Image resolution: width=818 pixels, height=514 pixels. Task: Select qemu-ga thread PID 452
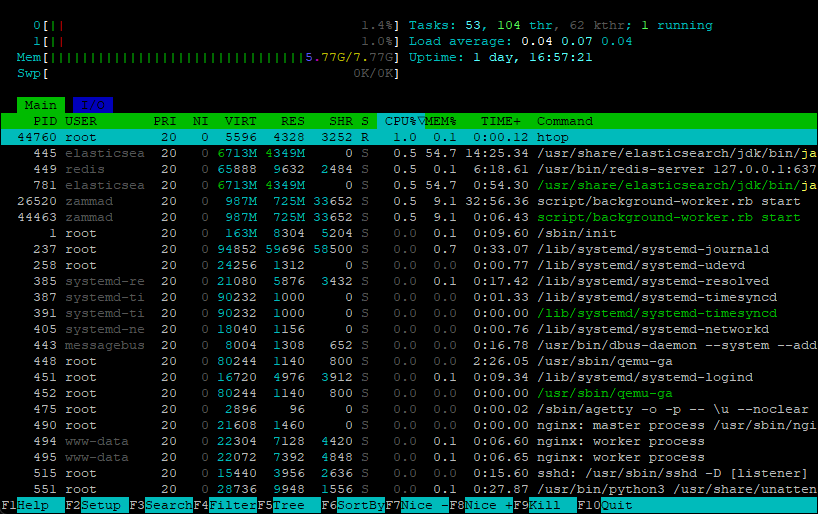[x=409, y=393]
